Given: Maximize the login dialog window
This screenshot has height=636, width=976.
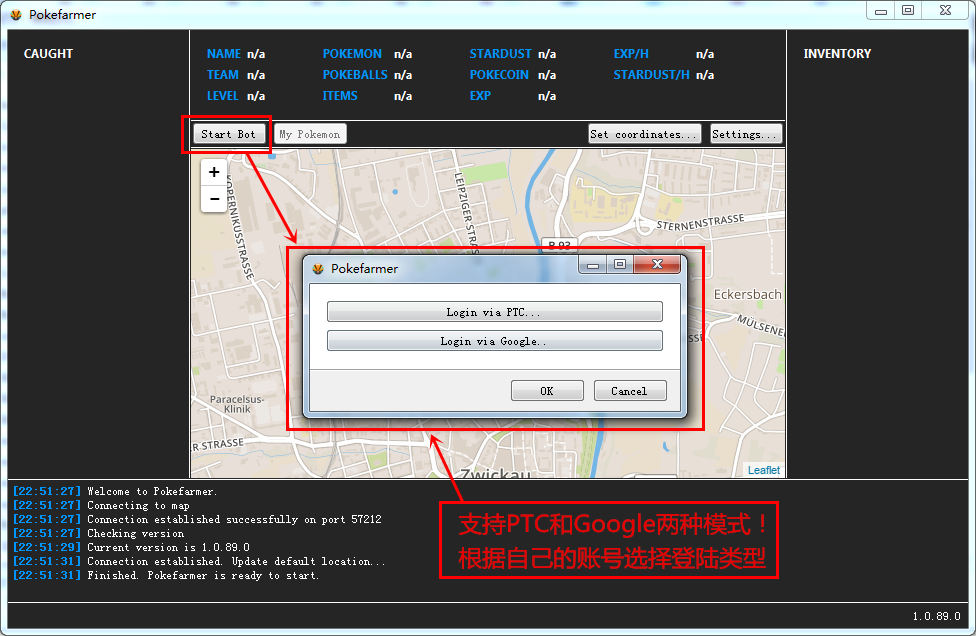Looking at the screenshot, I should pos(620,264).
